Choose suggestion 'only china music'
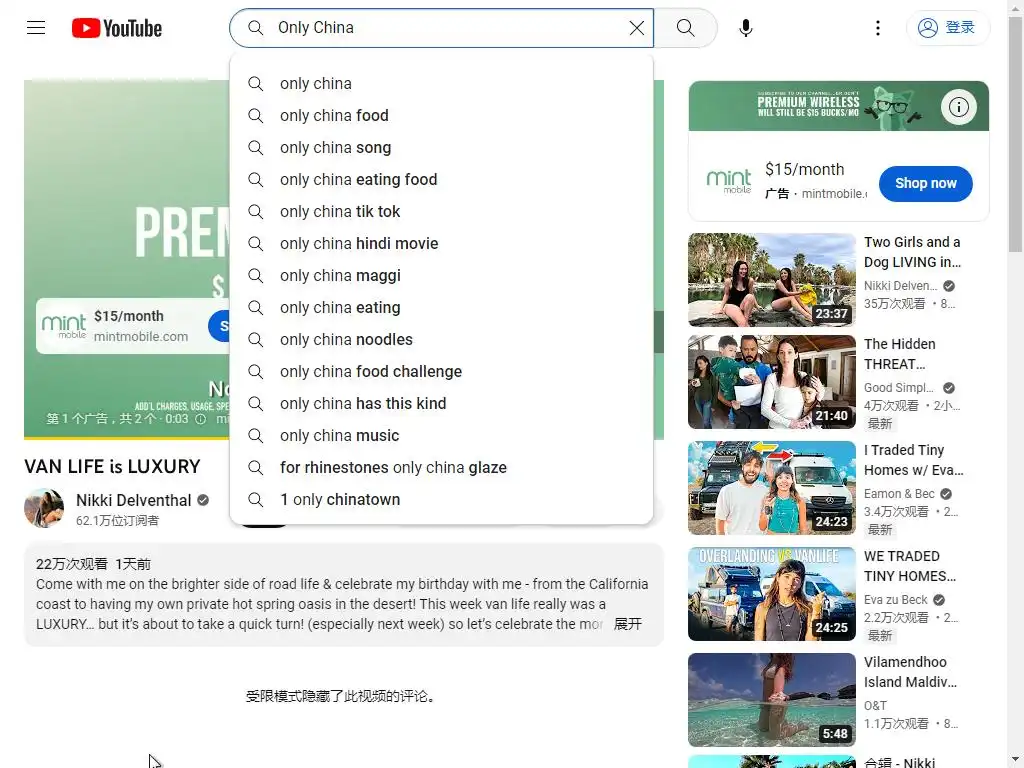Viewport: 1024px width, 768px height. pos(441,436)
